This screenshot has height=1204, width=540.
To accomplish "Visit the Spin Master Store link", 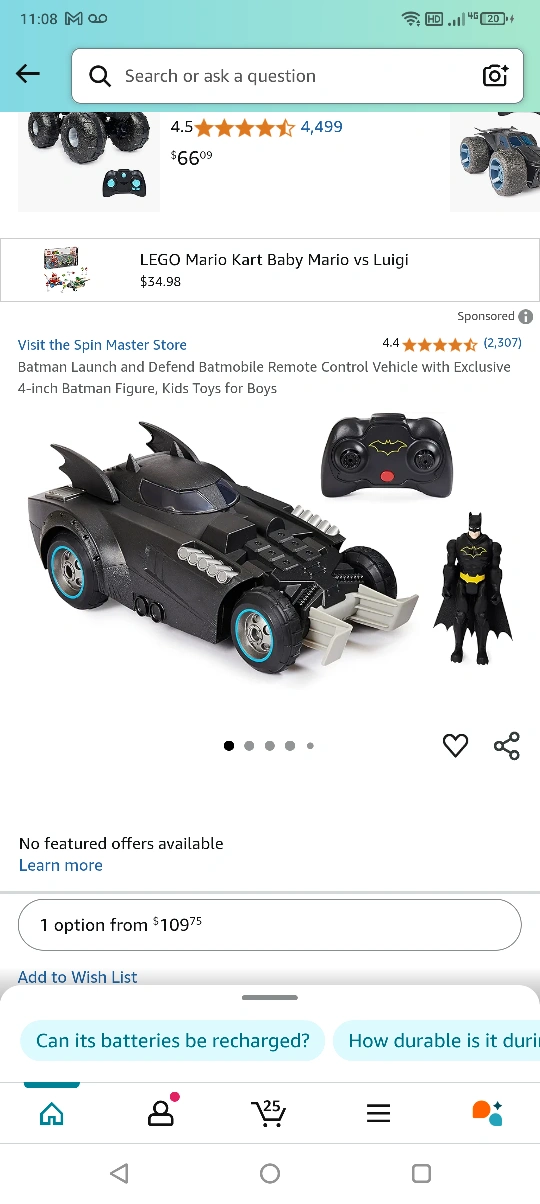I will 102,345.
